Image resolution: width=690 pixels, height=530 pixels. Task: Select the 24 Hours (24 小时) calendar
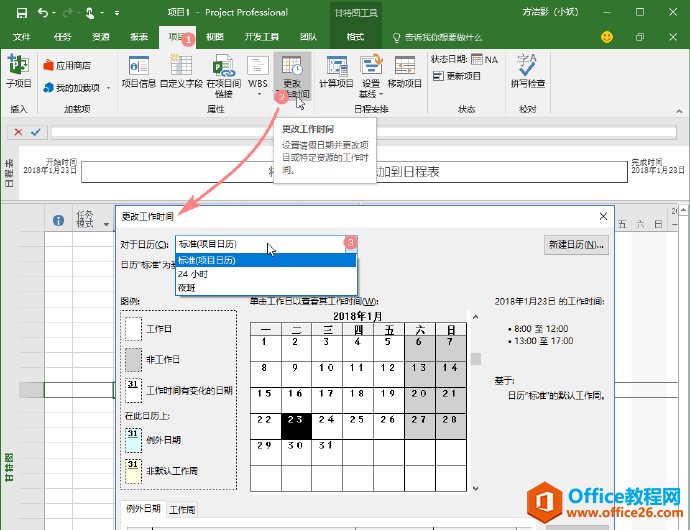pyautogui.click(x=266, y=274)
